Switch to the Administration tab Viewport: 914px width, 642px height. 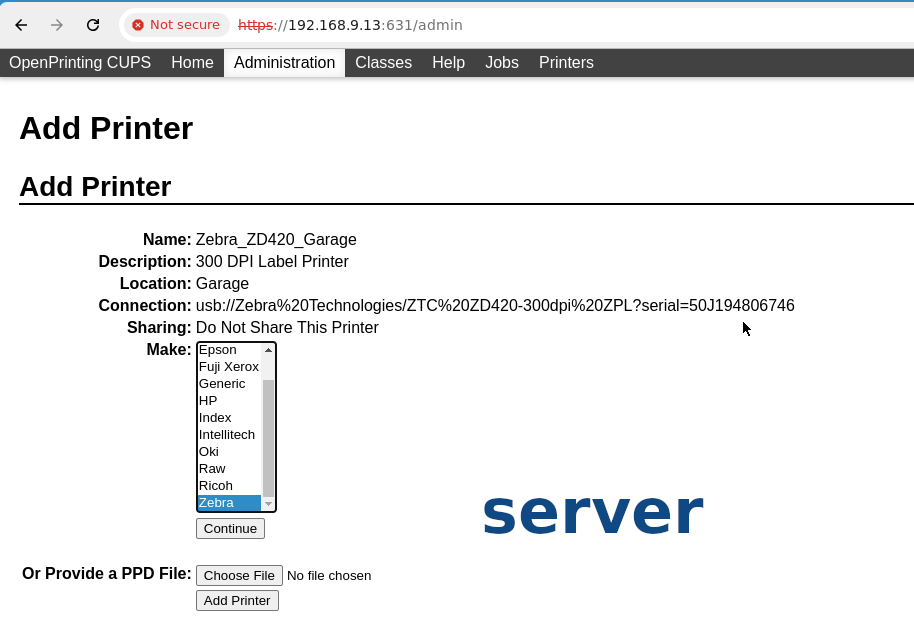pyautogui.click(x=284, y=63)
